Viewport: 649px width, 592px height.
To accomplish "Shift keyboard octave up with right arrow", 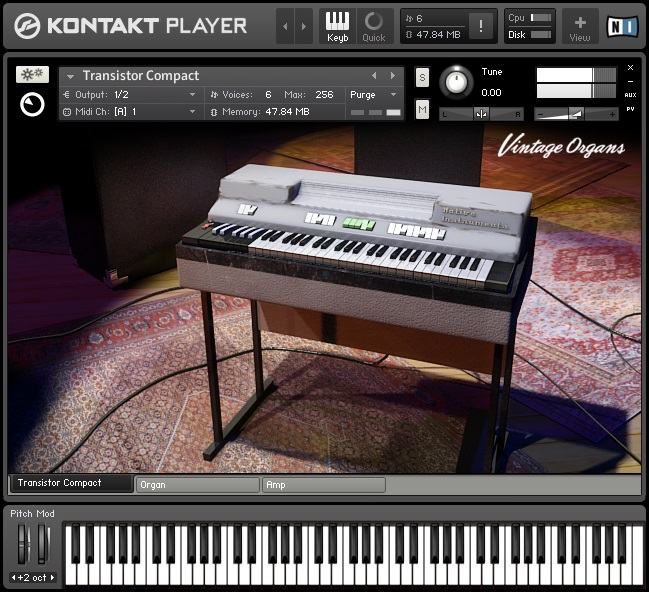I will pos(52,578).
